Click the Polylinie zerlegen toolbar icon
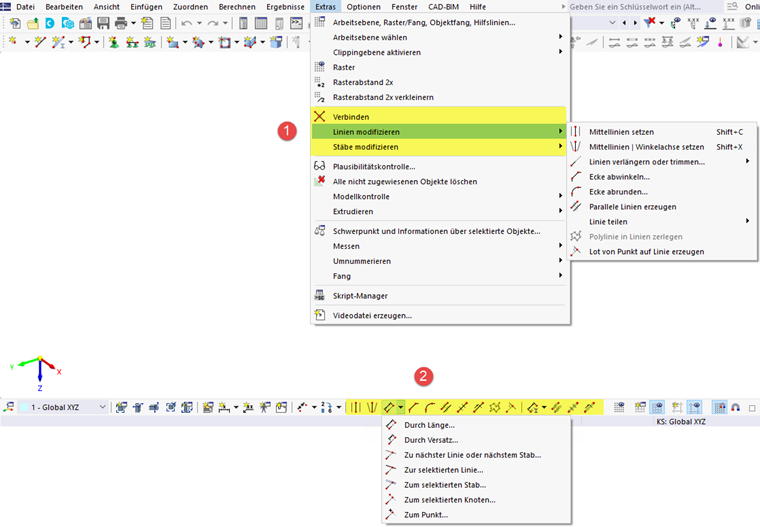 point(494,407)
